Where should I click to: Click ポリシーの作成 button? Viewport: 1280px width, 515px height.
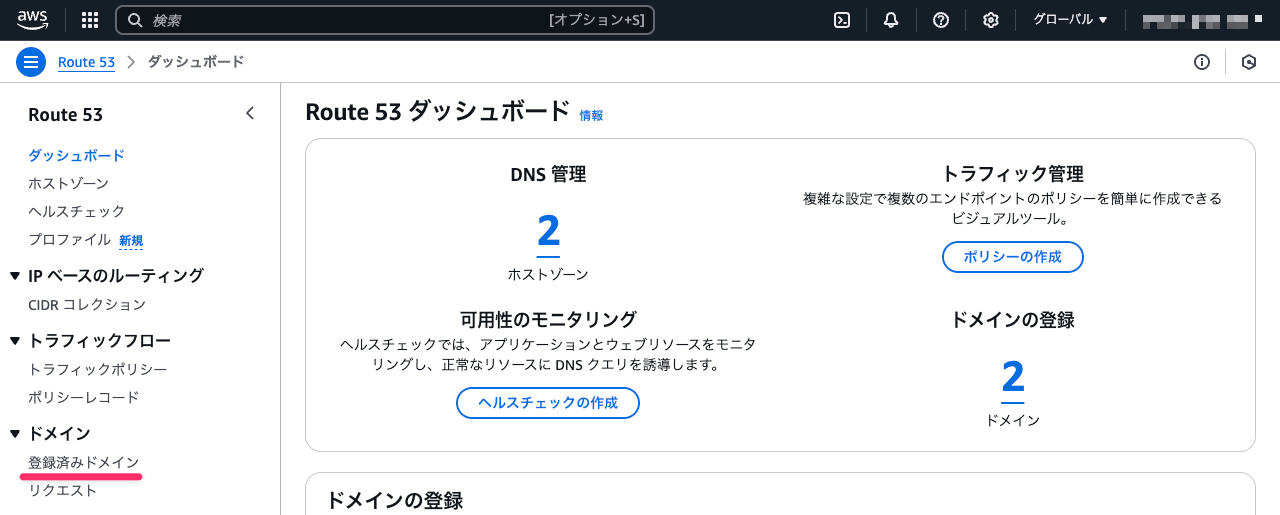[1013, 257]
